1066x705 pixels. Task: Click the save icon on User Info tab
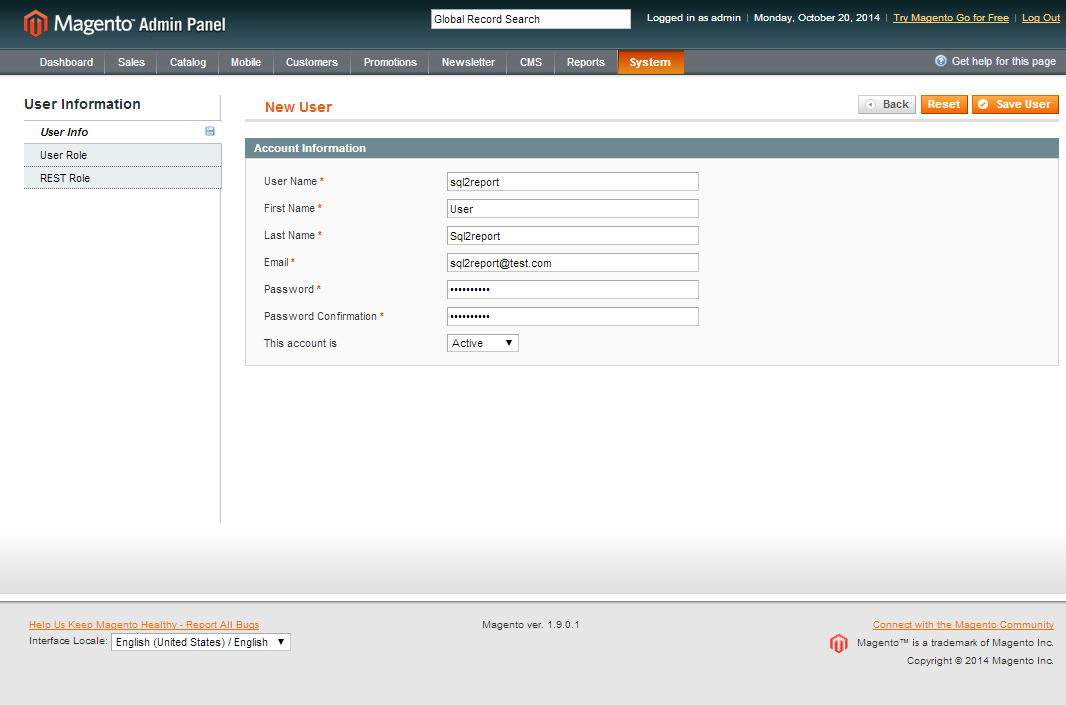coord(210,131)
